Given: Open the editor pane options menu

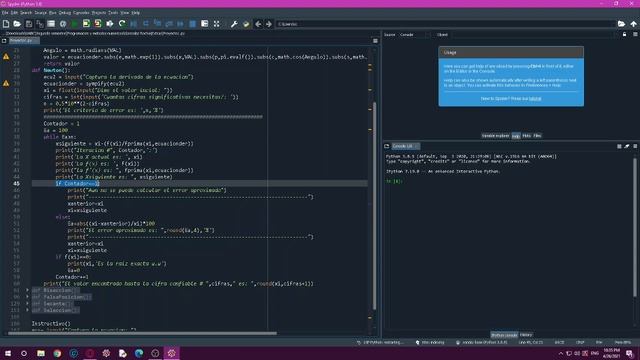Looking at the screenshot, I should (x=375, y=41).
